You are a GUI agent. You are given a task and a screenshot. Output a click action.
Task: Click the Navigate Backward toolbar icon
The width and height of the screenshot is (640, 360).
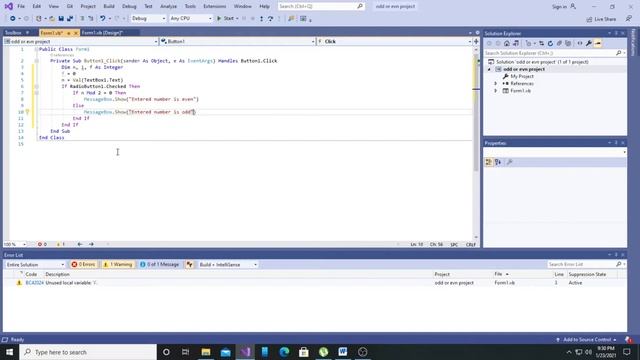click(x=13, y=18)
